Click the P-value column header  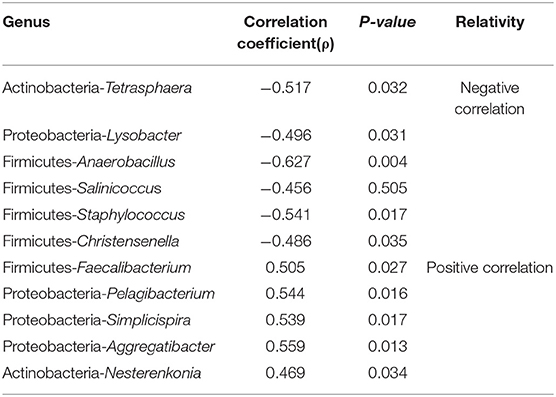pyautogui.click(x=387, y=22)
